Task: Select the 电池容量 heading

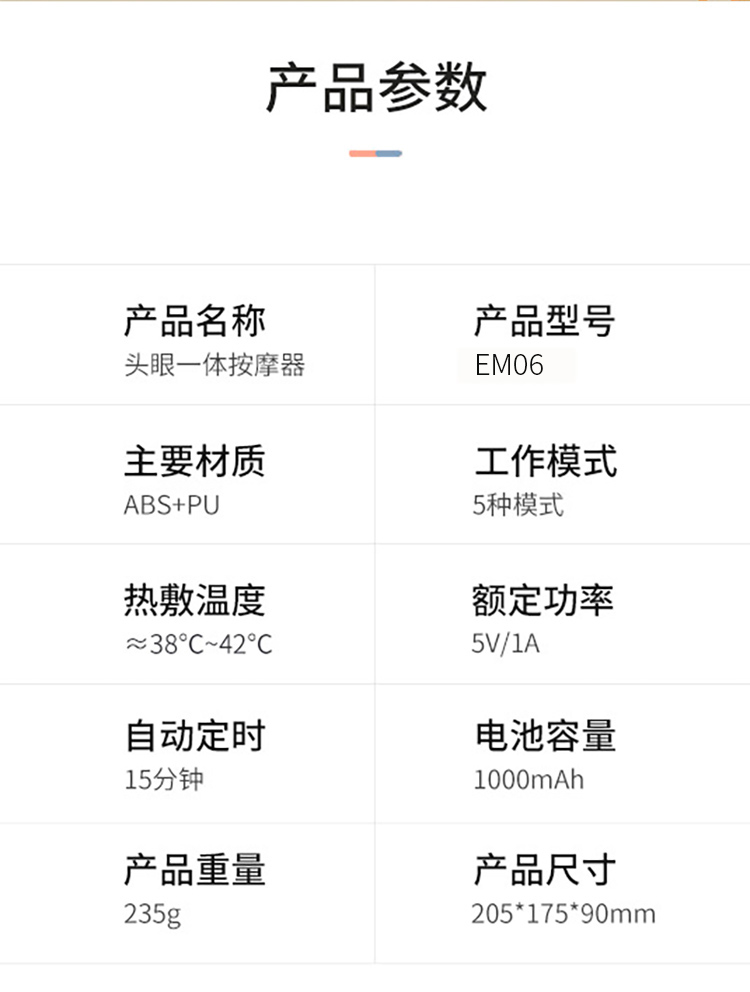Action: click(546, 736)
